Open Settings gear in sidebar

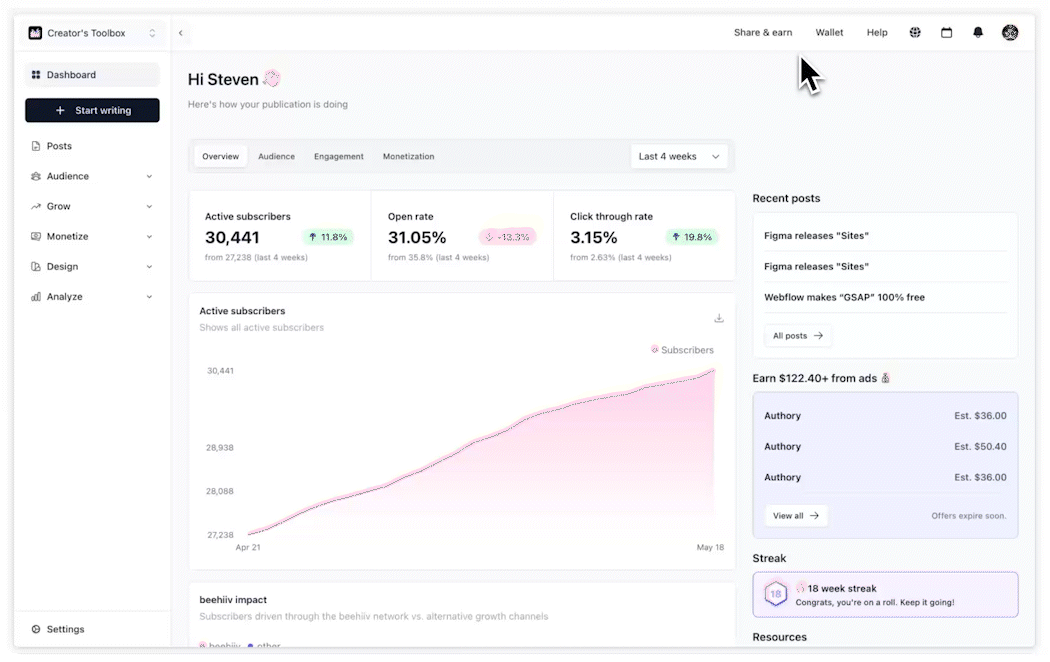58,629
